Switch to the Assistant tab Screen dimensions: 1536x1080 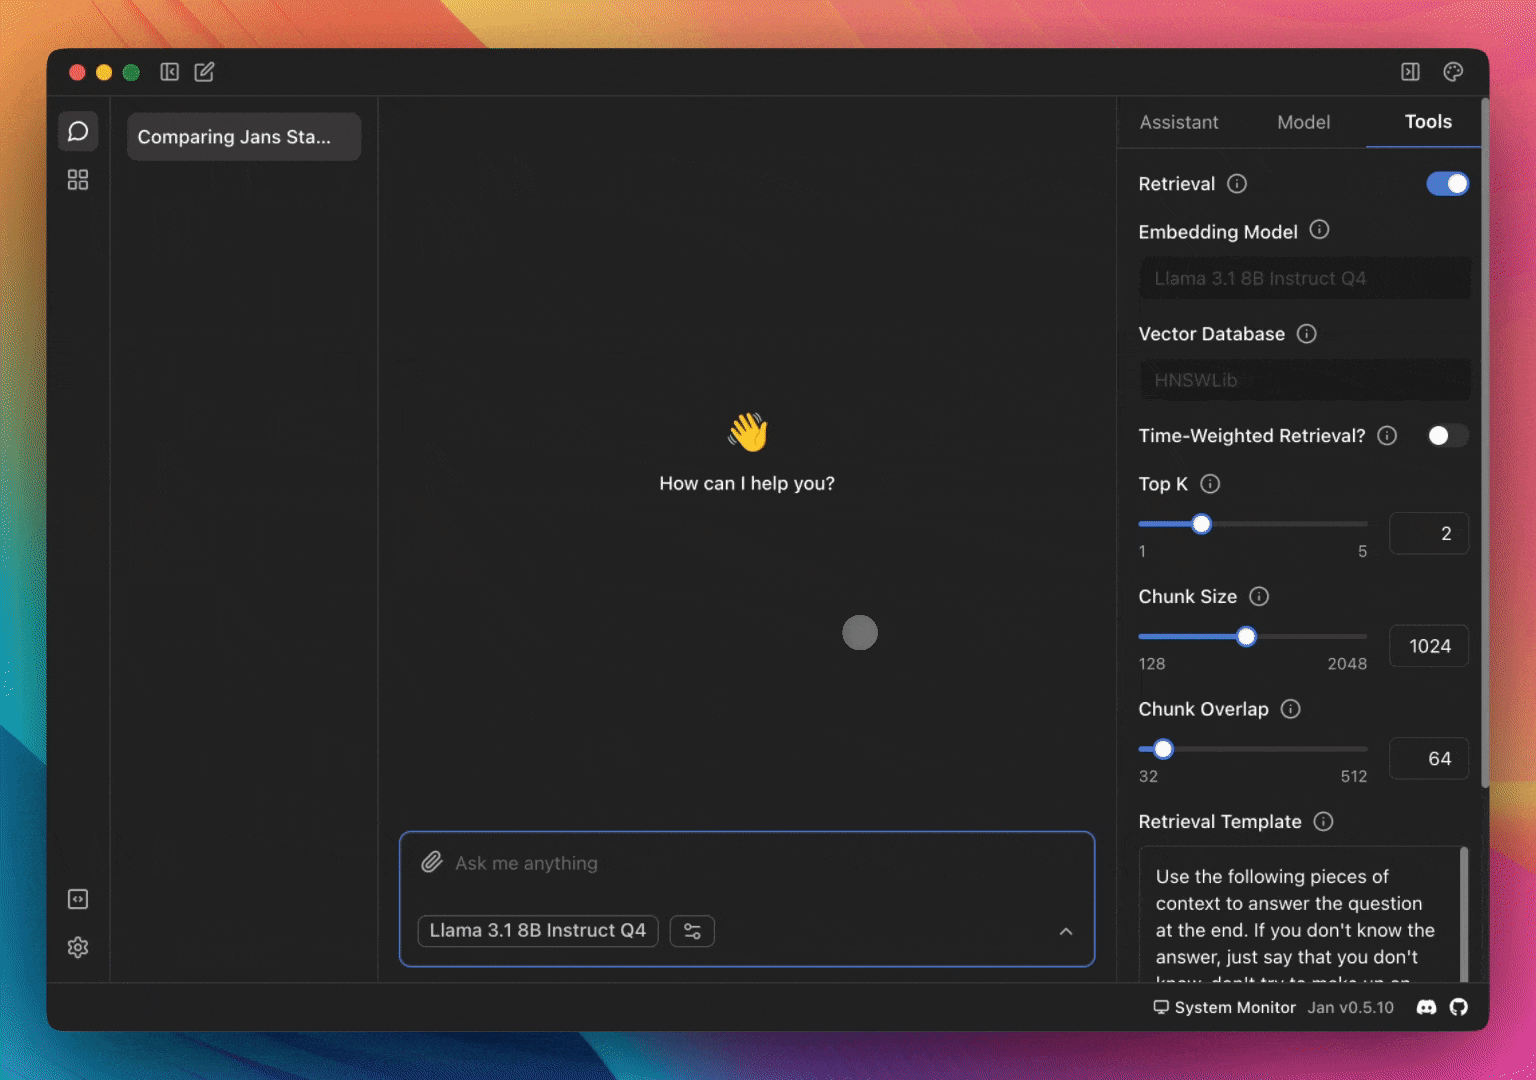[x=1178, y=122]
